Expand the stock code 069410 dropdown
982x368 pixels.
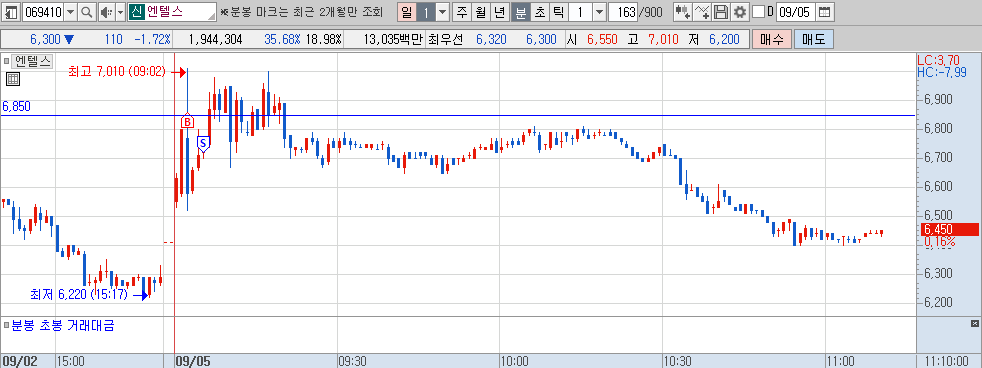point(71,12)
